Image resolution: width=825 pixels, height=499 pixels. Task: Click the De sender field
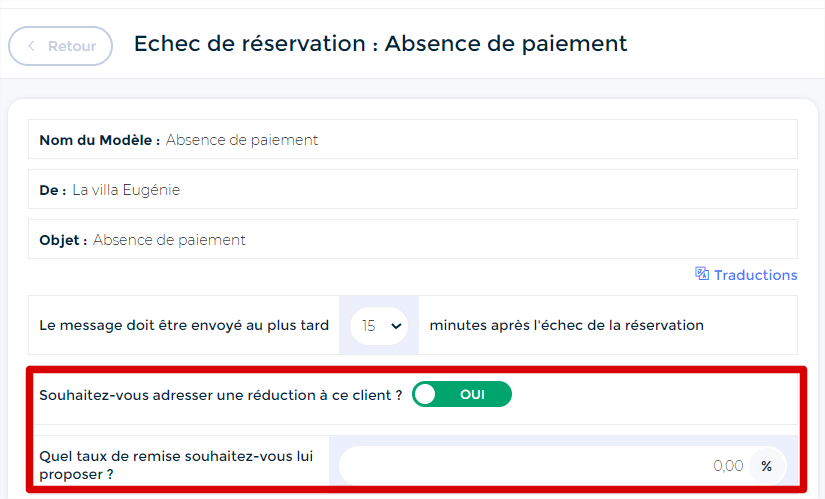coord(412,189)
